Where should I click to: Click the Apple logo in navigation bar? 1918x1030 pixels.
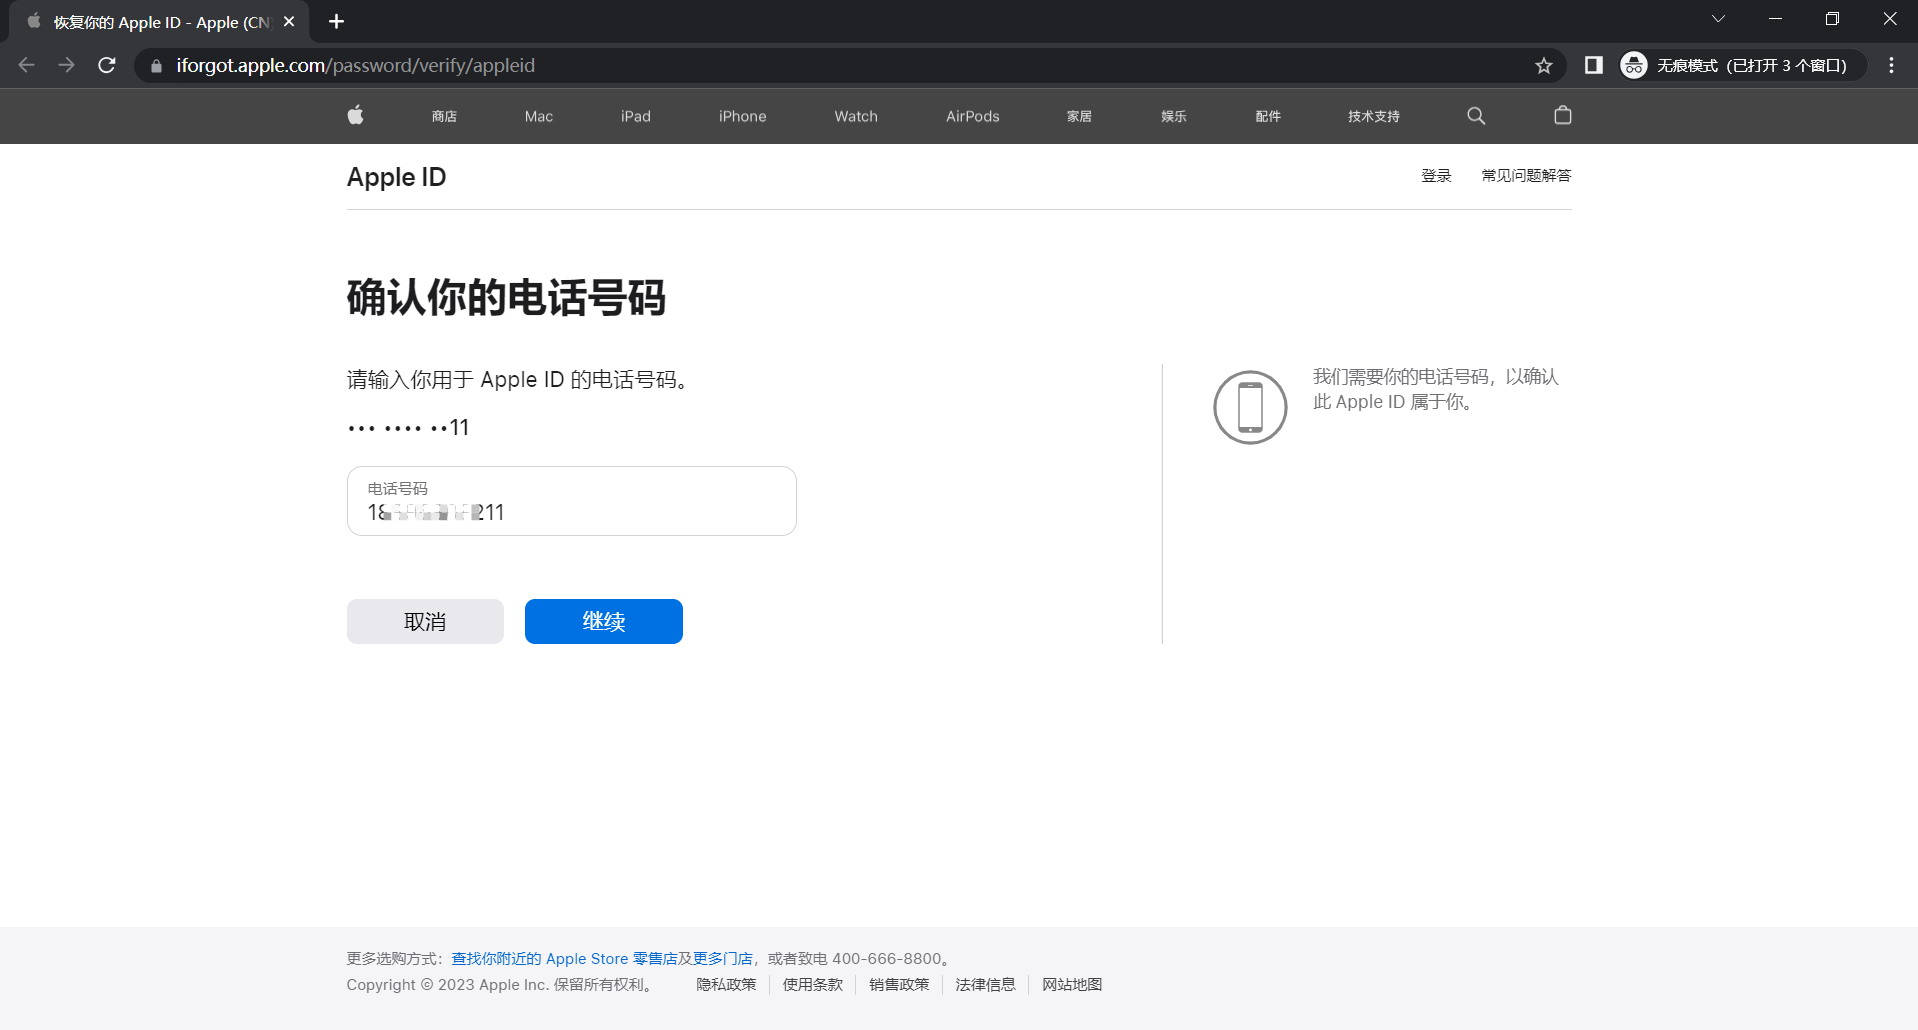(355, 115)
